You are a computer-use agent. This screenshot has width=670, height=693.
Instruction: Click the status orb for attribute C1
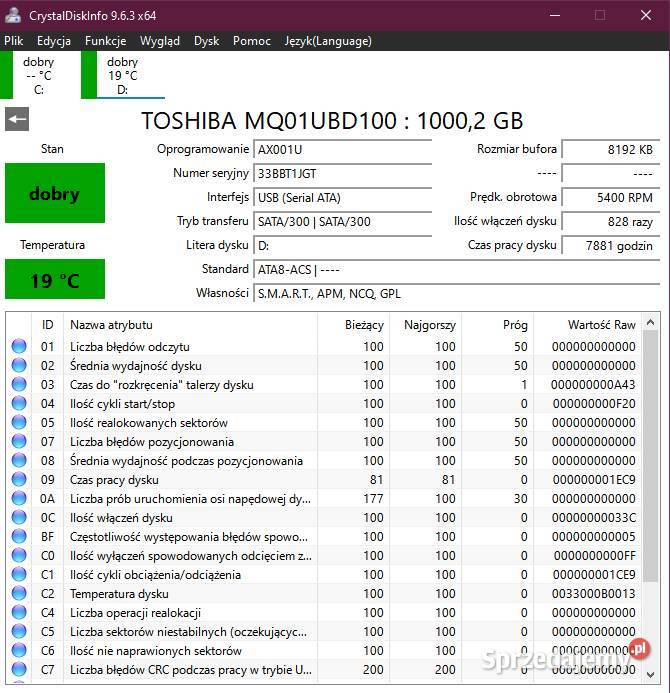[x=19, y=574]
